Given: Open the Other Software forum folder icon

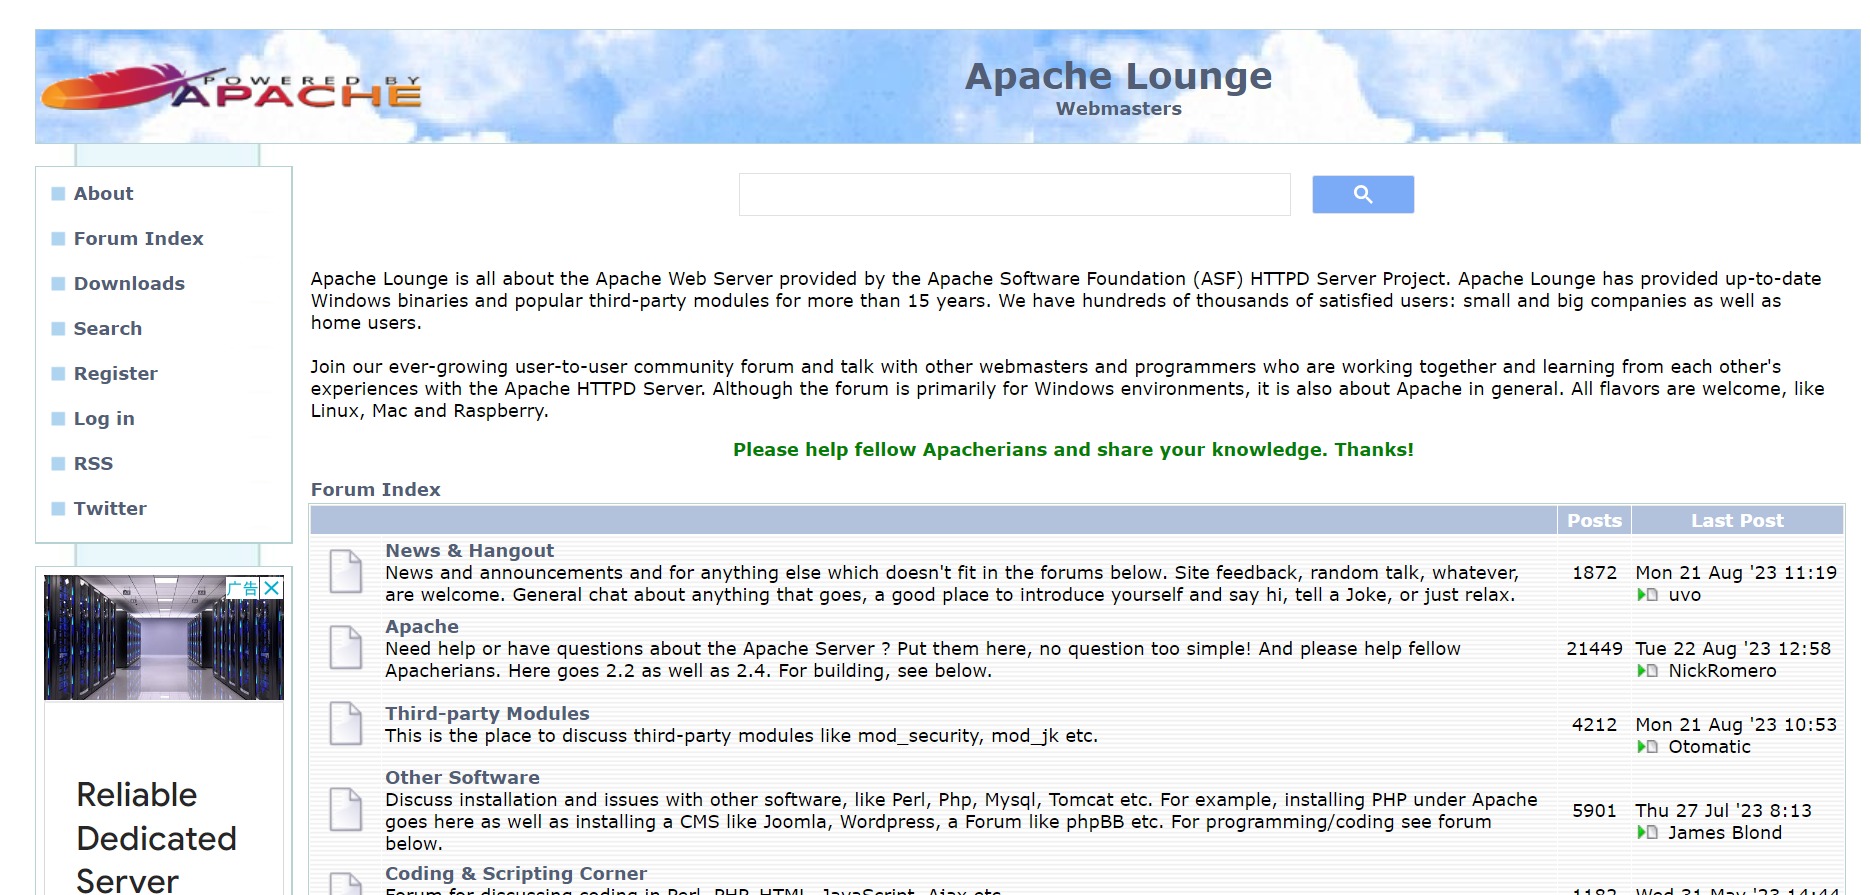Looking at the screenshot, I should click(346, 810).
